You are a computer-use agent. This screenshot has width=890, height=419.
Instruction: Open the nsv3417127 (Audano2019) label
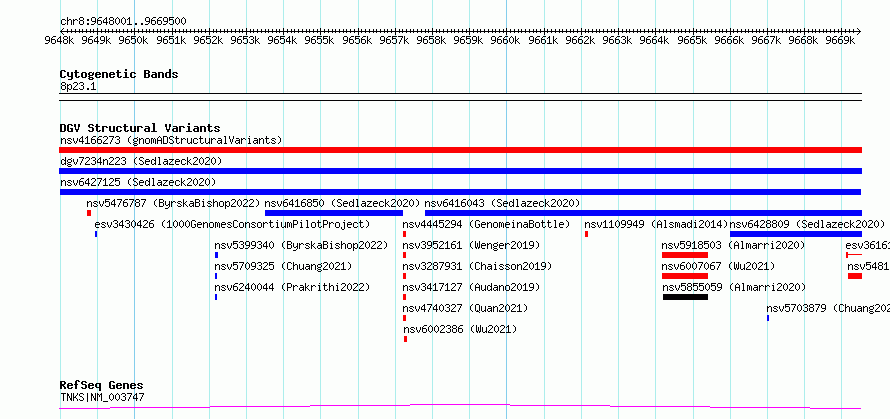(471, 287)
